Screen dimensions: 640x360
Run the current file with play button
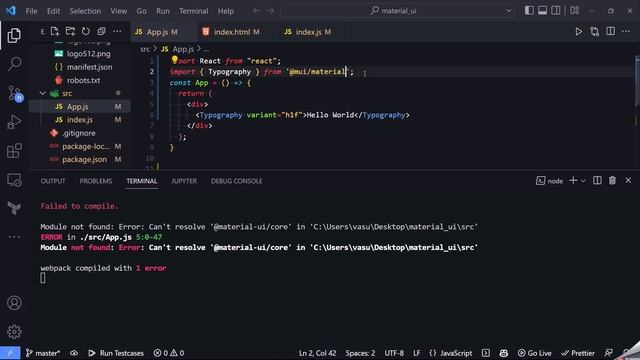click(579, 31)
